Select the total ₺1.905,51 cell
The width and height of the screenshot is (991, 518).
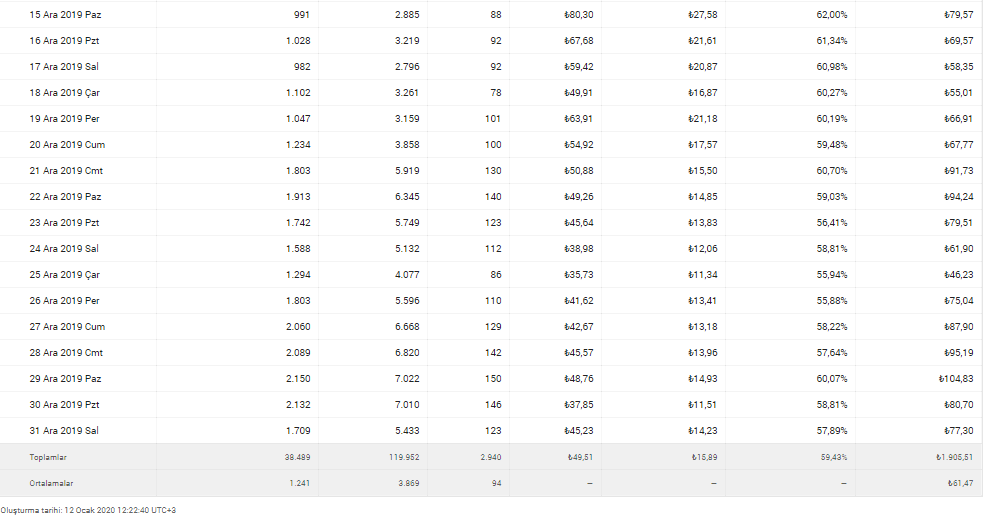point(952,457)
